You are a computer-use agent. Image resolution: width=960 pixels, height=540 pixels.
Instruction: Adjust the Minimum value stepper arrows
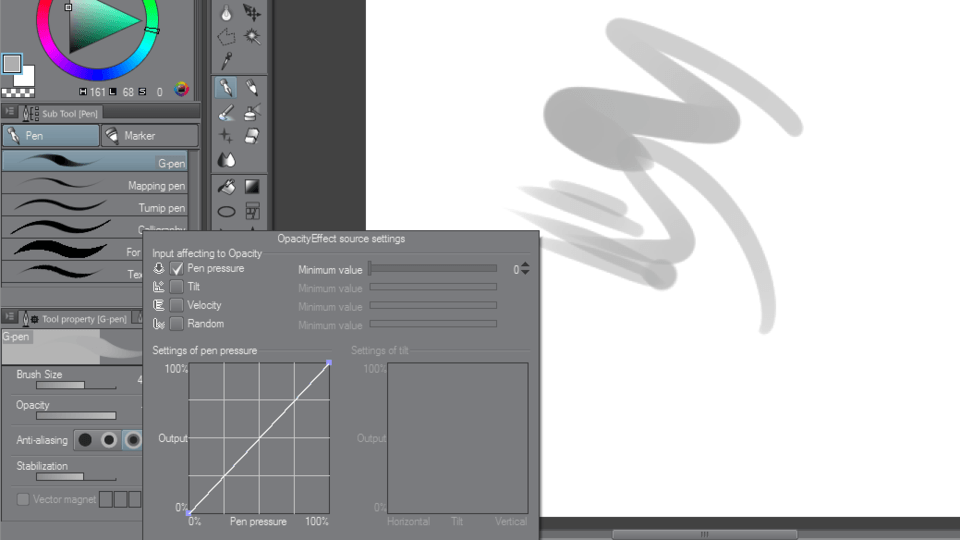click(526, 269)
